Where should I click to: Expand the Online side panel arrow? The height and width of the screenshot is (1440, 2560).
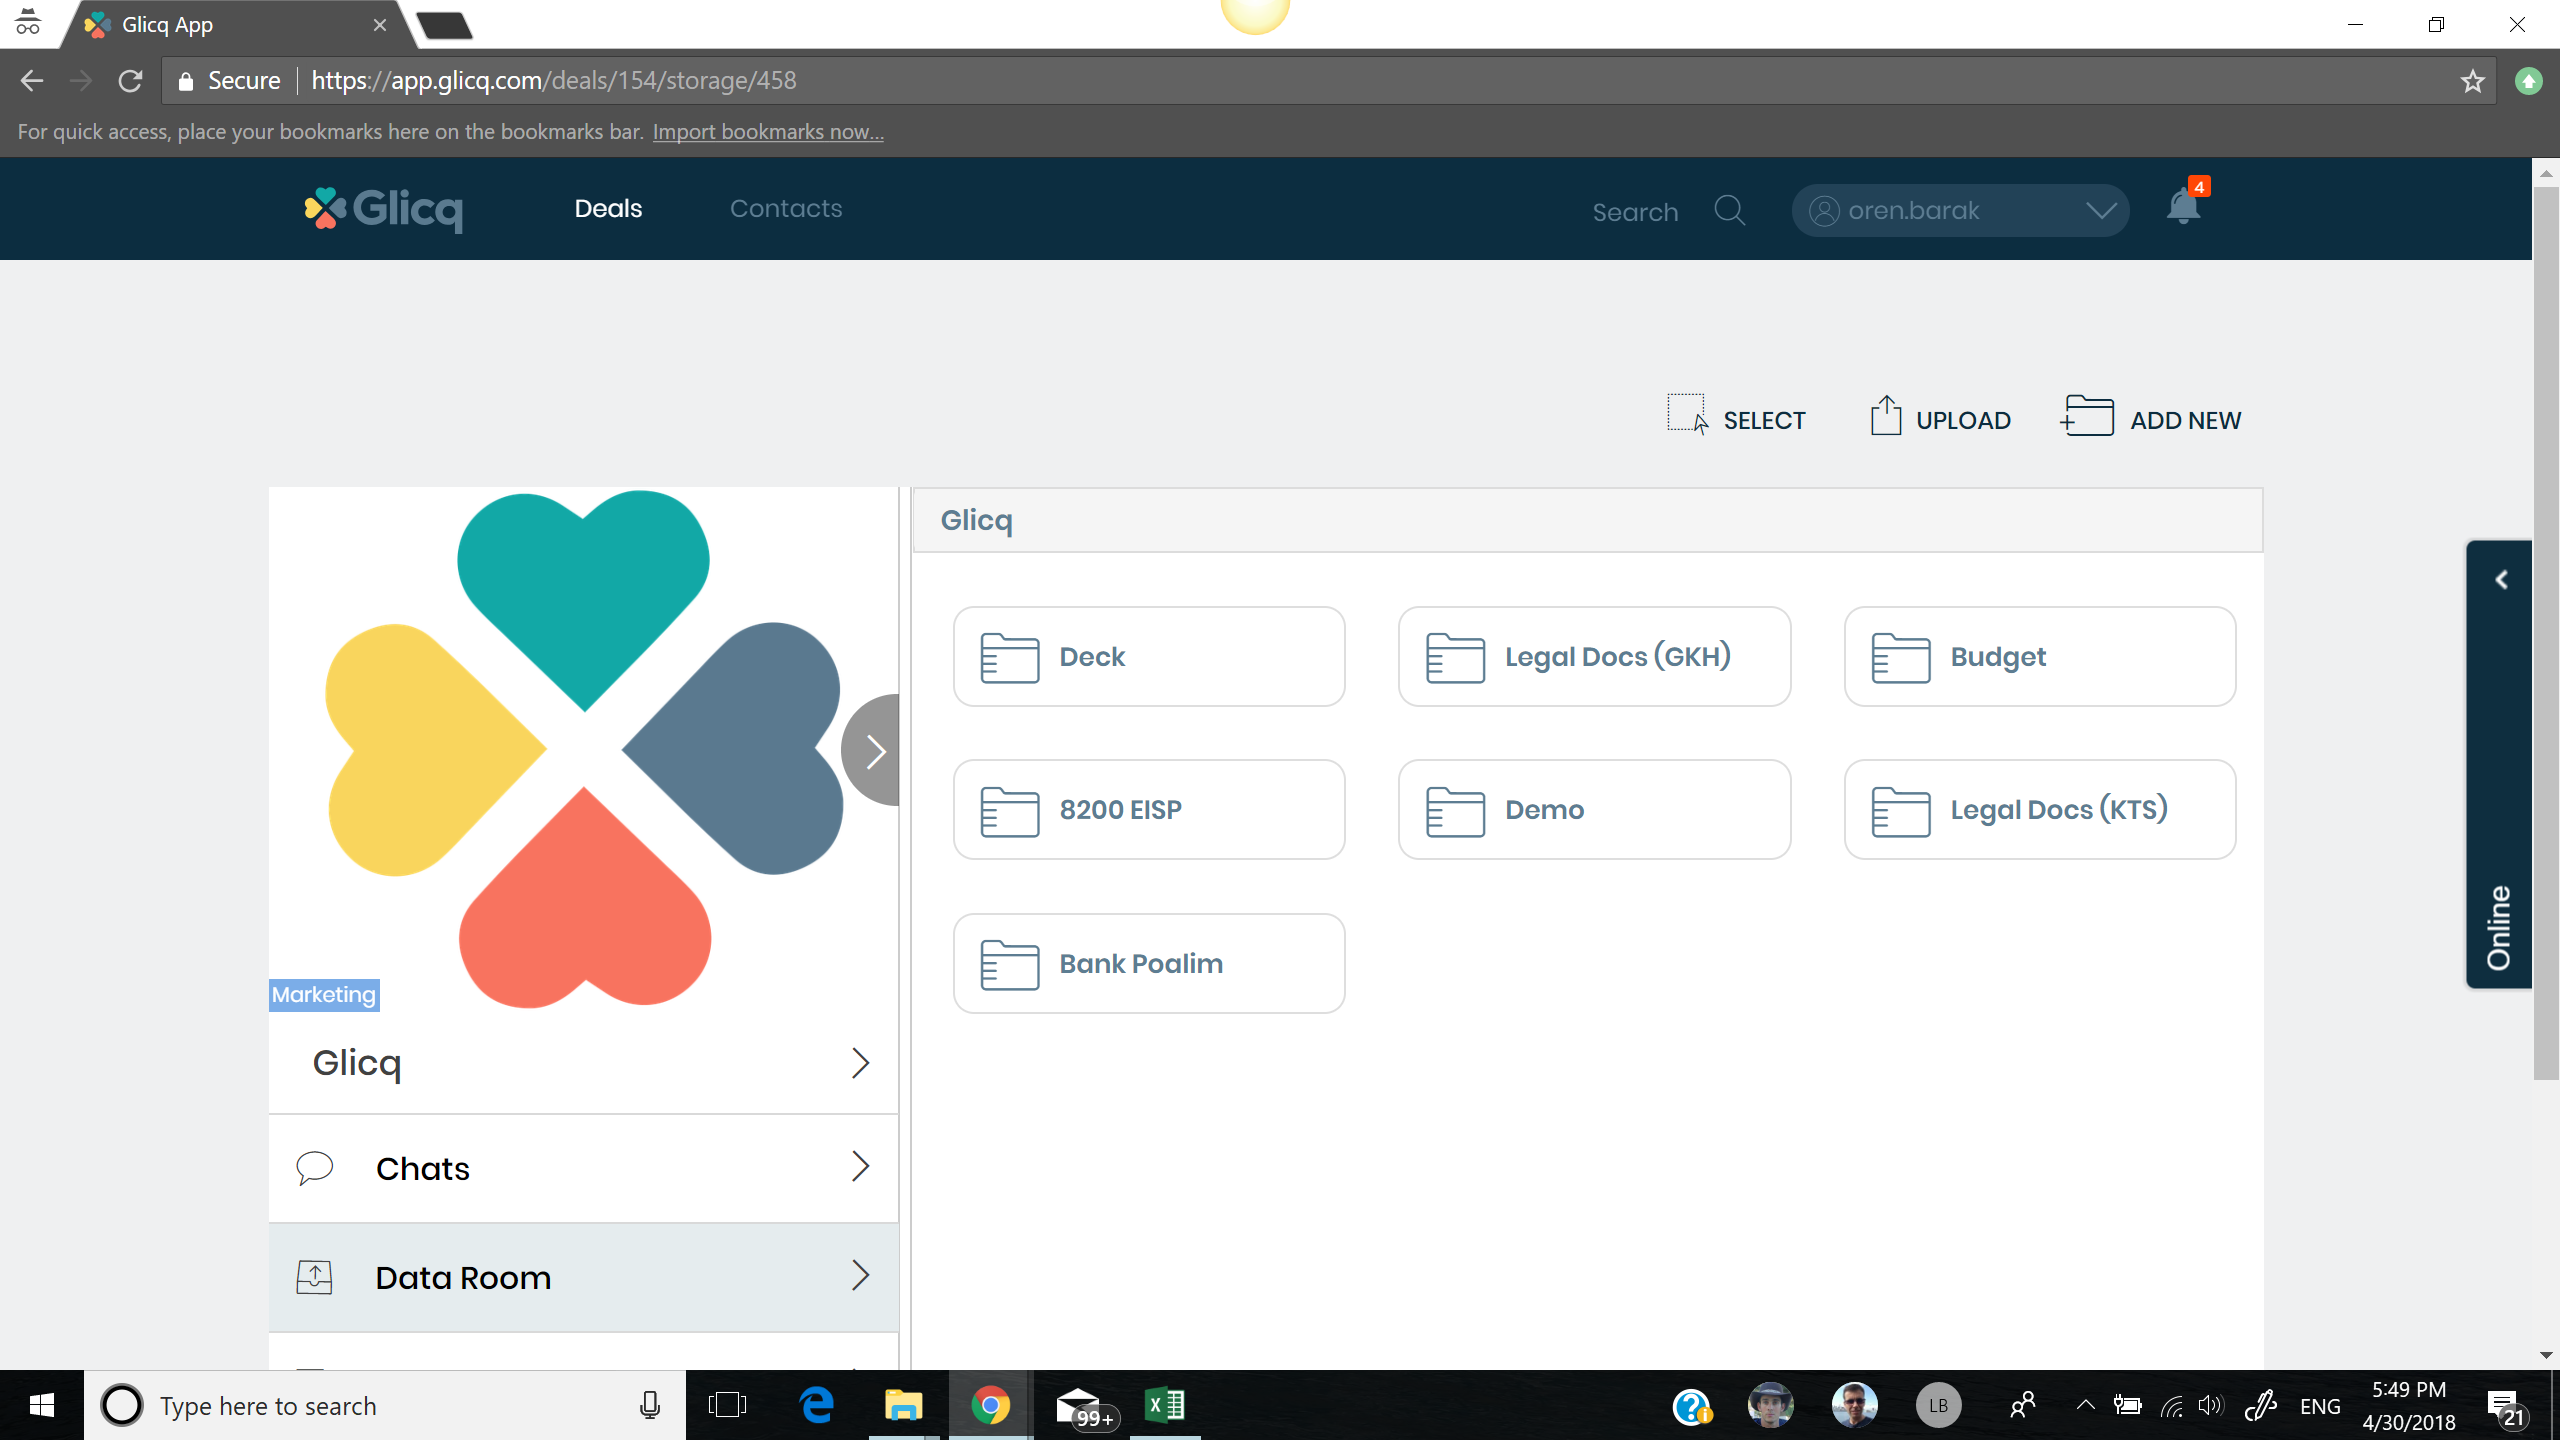coord(2501,580)
